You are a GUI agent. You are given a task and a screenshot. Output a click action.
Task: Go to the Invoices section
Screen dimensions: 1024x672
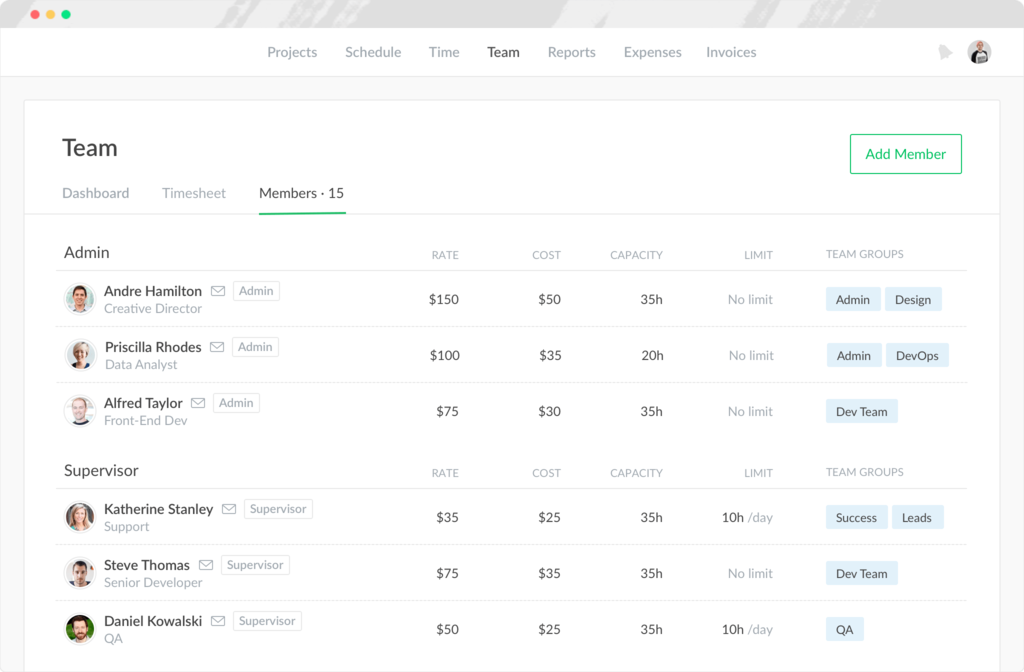(x=731, y=52)
